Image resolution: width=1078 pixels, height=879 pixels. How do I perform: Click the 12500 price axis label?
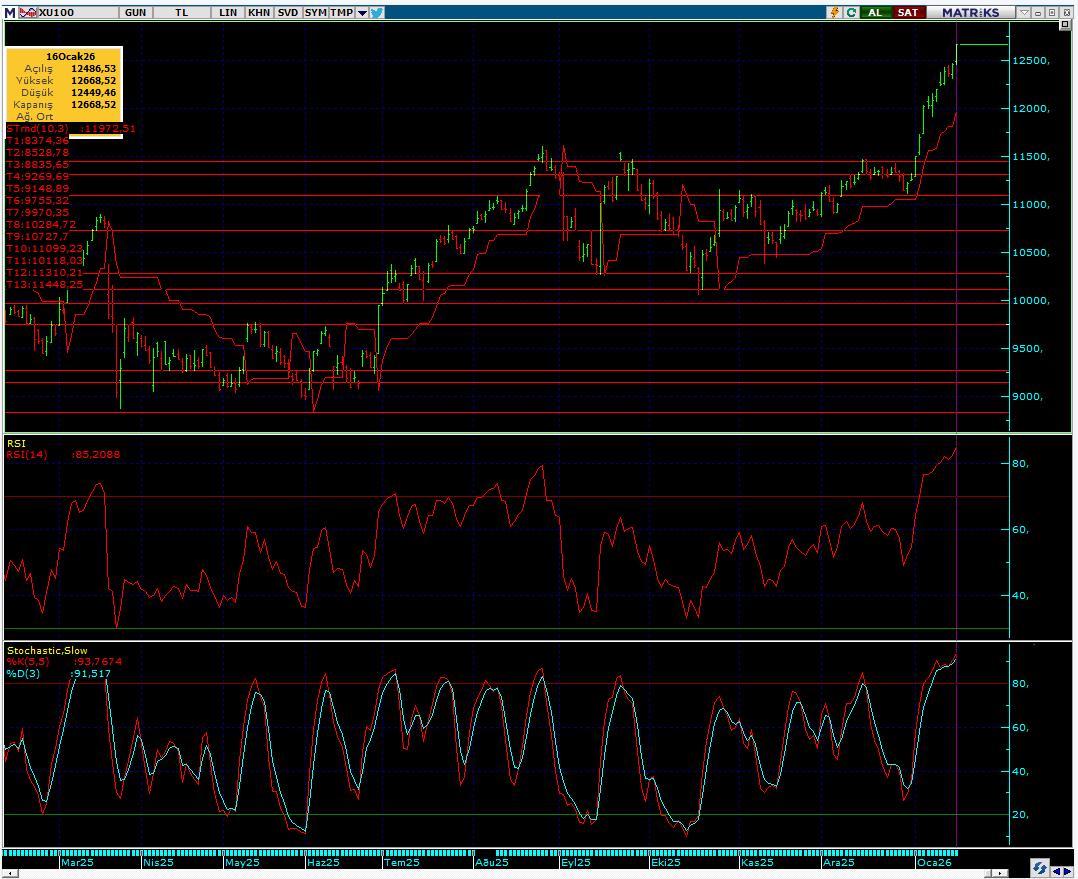1031,60
